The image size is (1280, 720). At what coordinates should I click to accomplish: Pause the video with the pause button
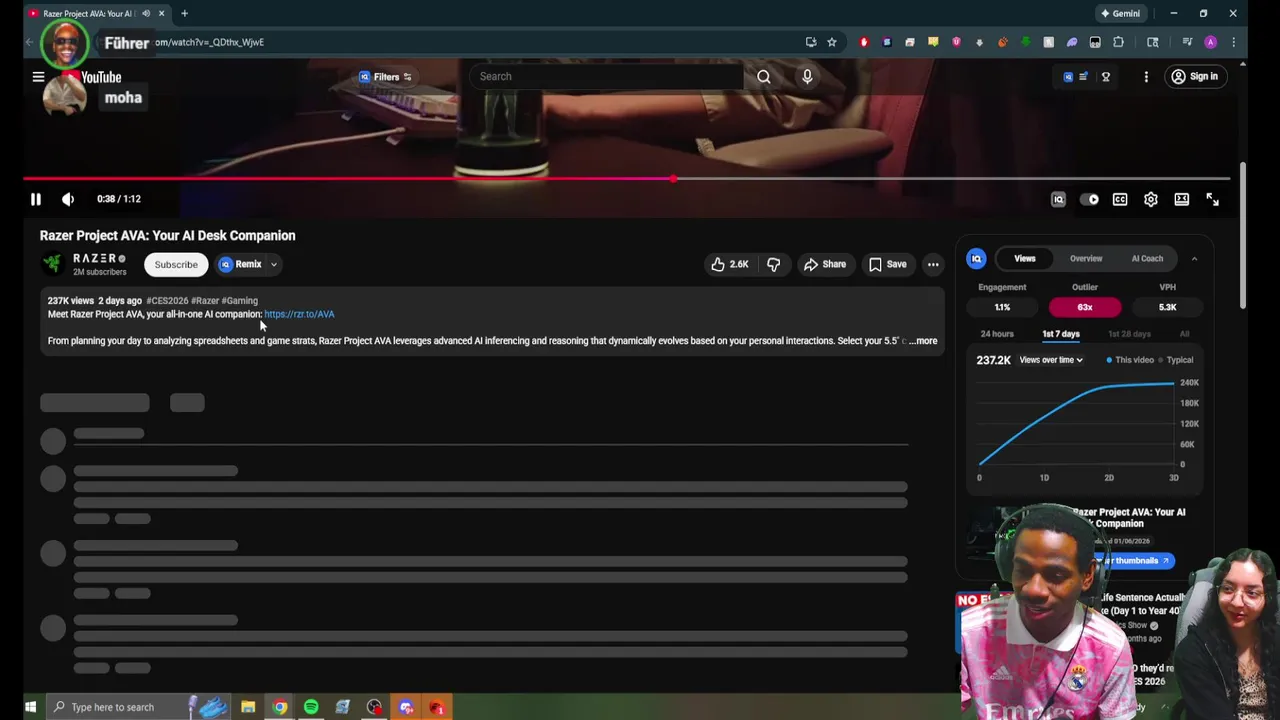(x=35, y=199)
